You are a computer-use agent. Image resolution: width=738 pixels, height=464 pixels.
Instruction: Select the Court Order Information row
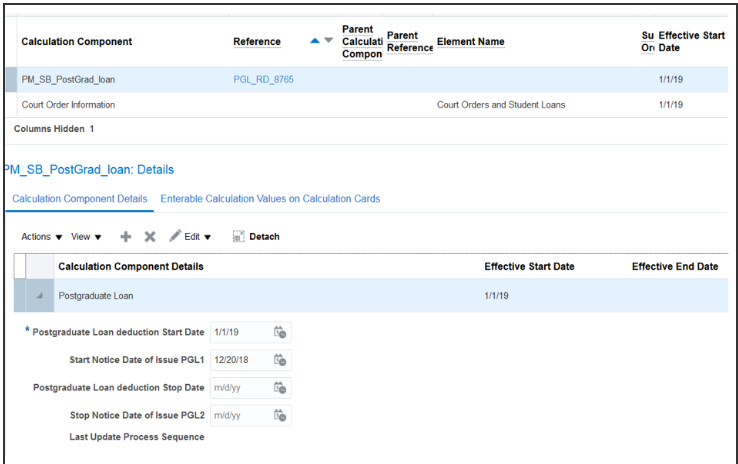pos(68,105)
